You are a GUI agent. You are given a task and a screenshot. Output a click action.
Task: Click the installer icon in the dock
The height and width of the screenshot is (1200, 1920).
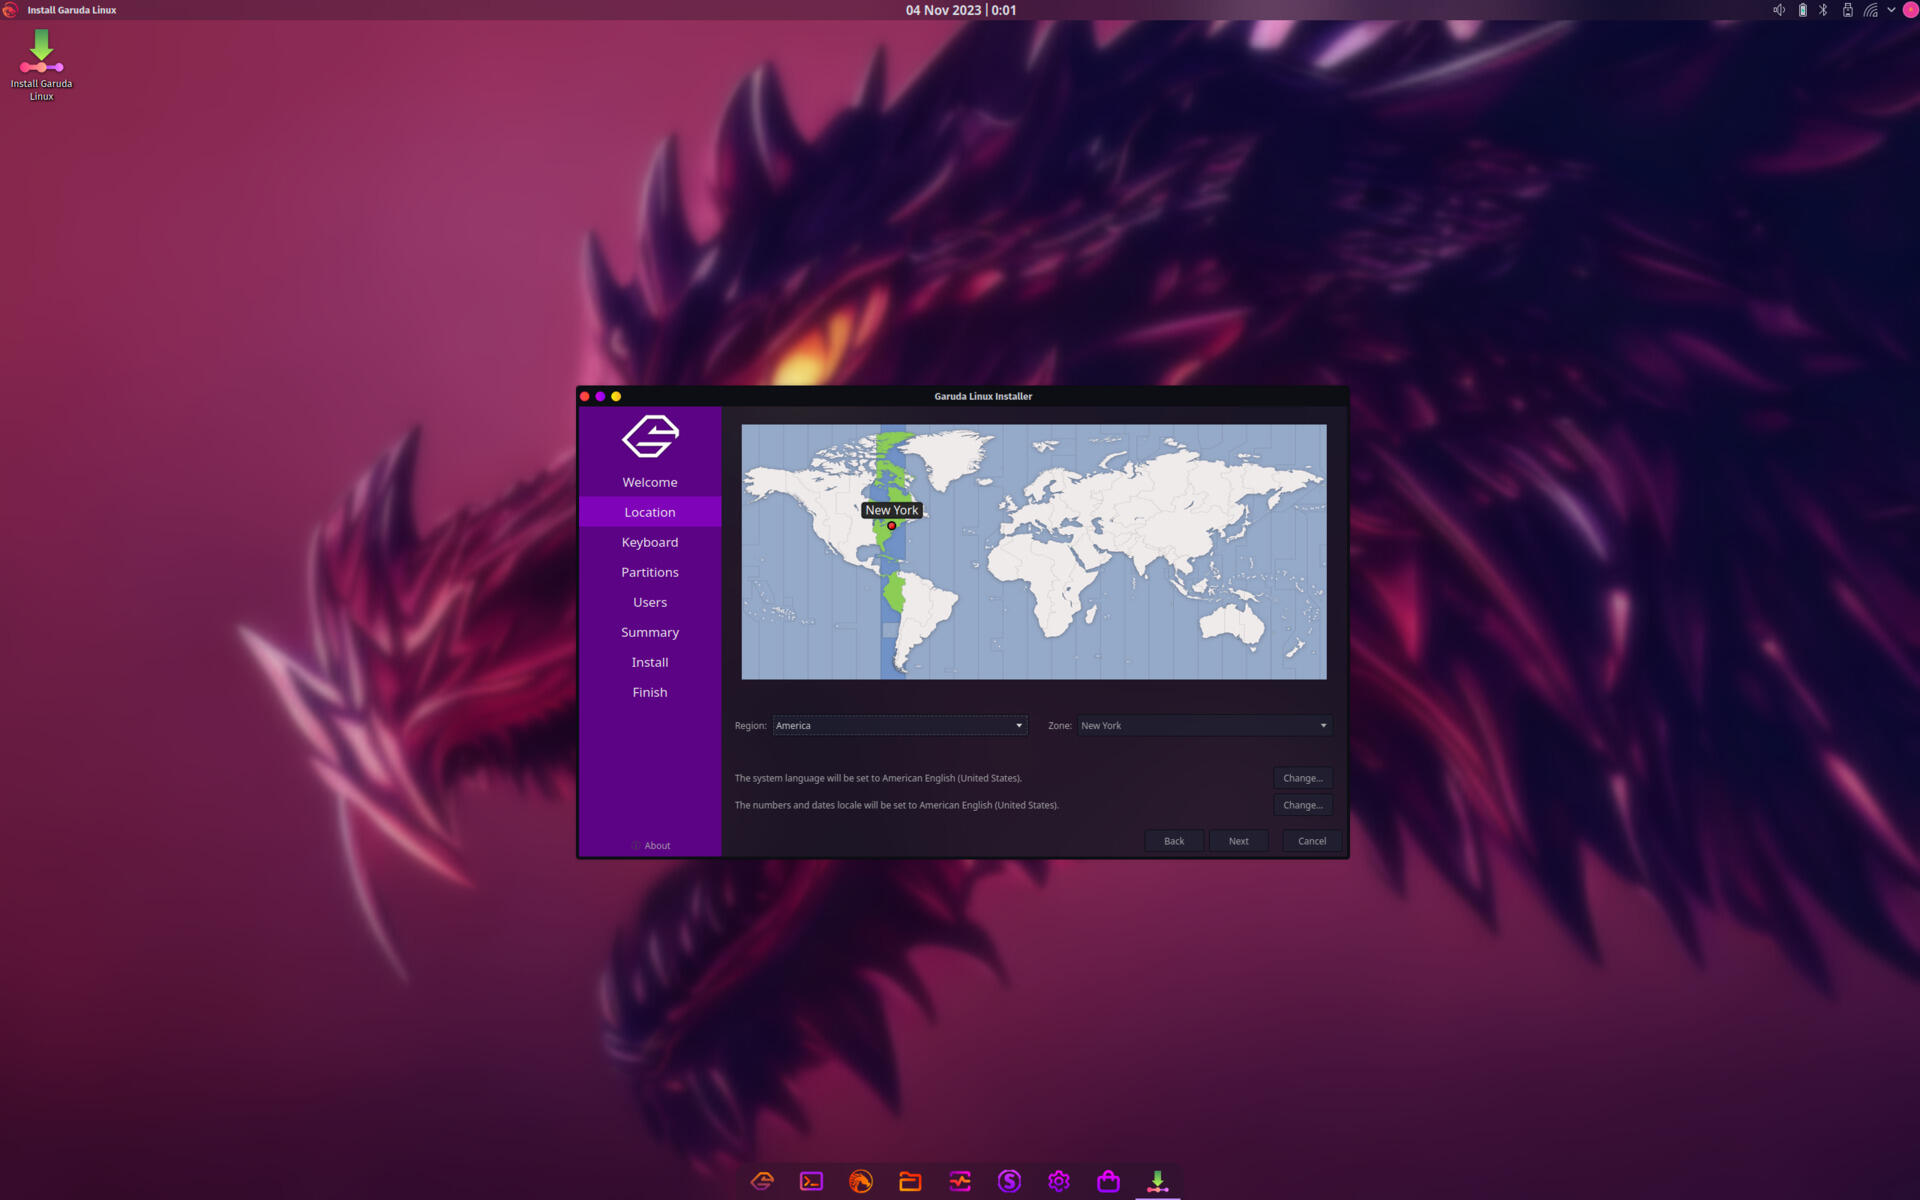(1157, 1181)
